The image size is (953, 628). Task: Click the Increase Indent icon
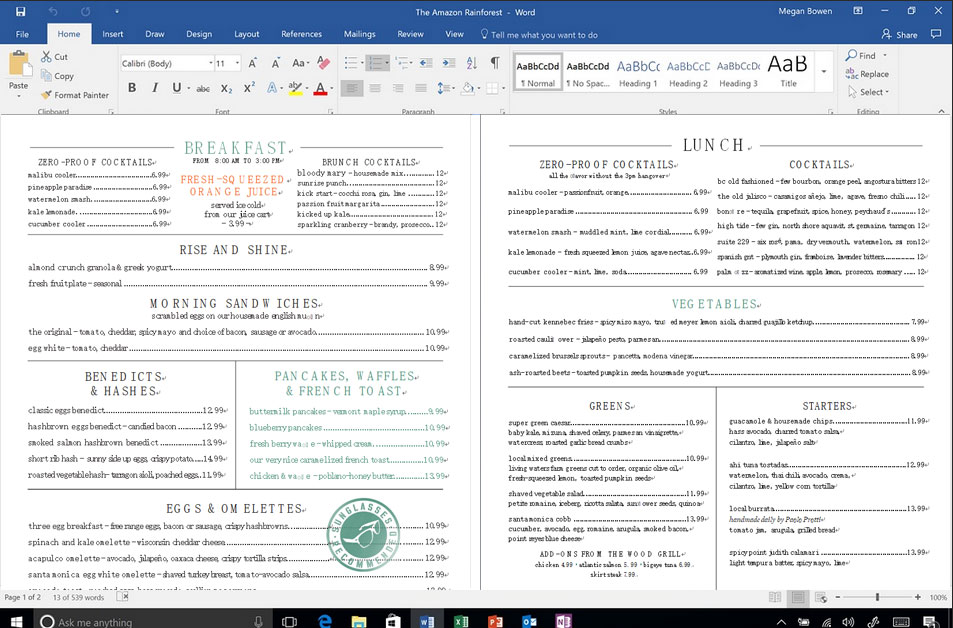coord(449,63)
